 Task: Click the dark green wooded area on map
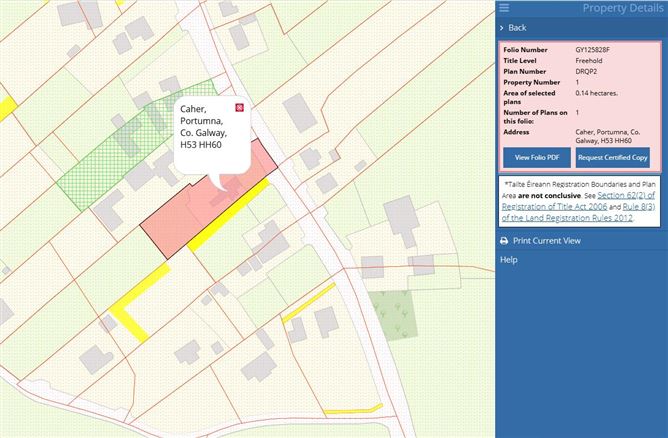click(394, 315)
